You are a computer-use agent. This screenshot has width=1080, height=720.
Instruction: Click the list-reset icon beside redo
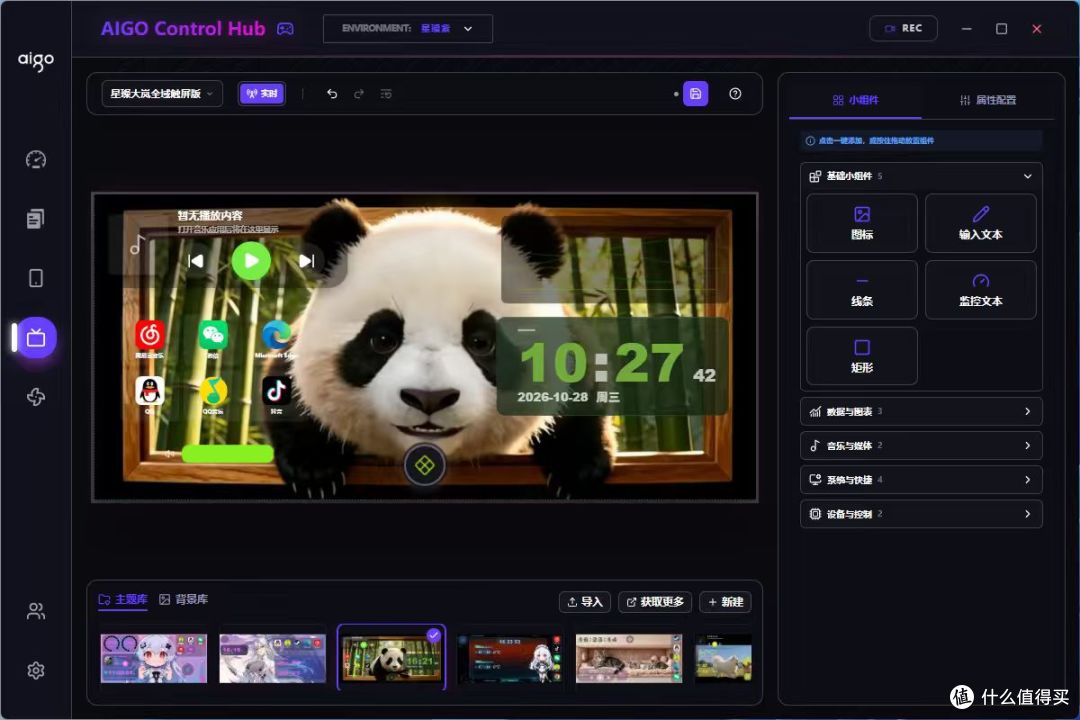pyautogui.click(x=386, y=94)
